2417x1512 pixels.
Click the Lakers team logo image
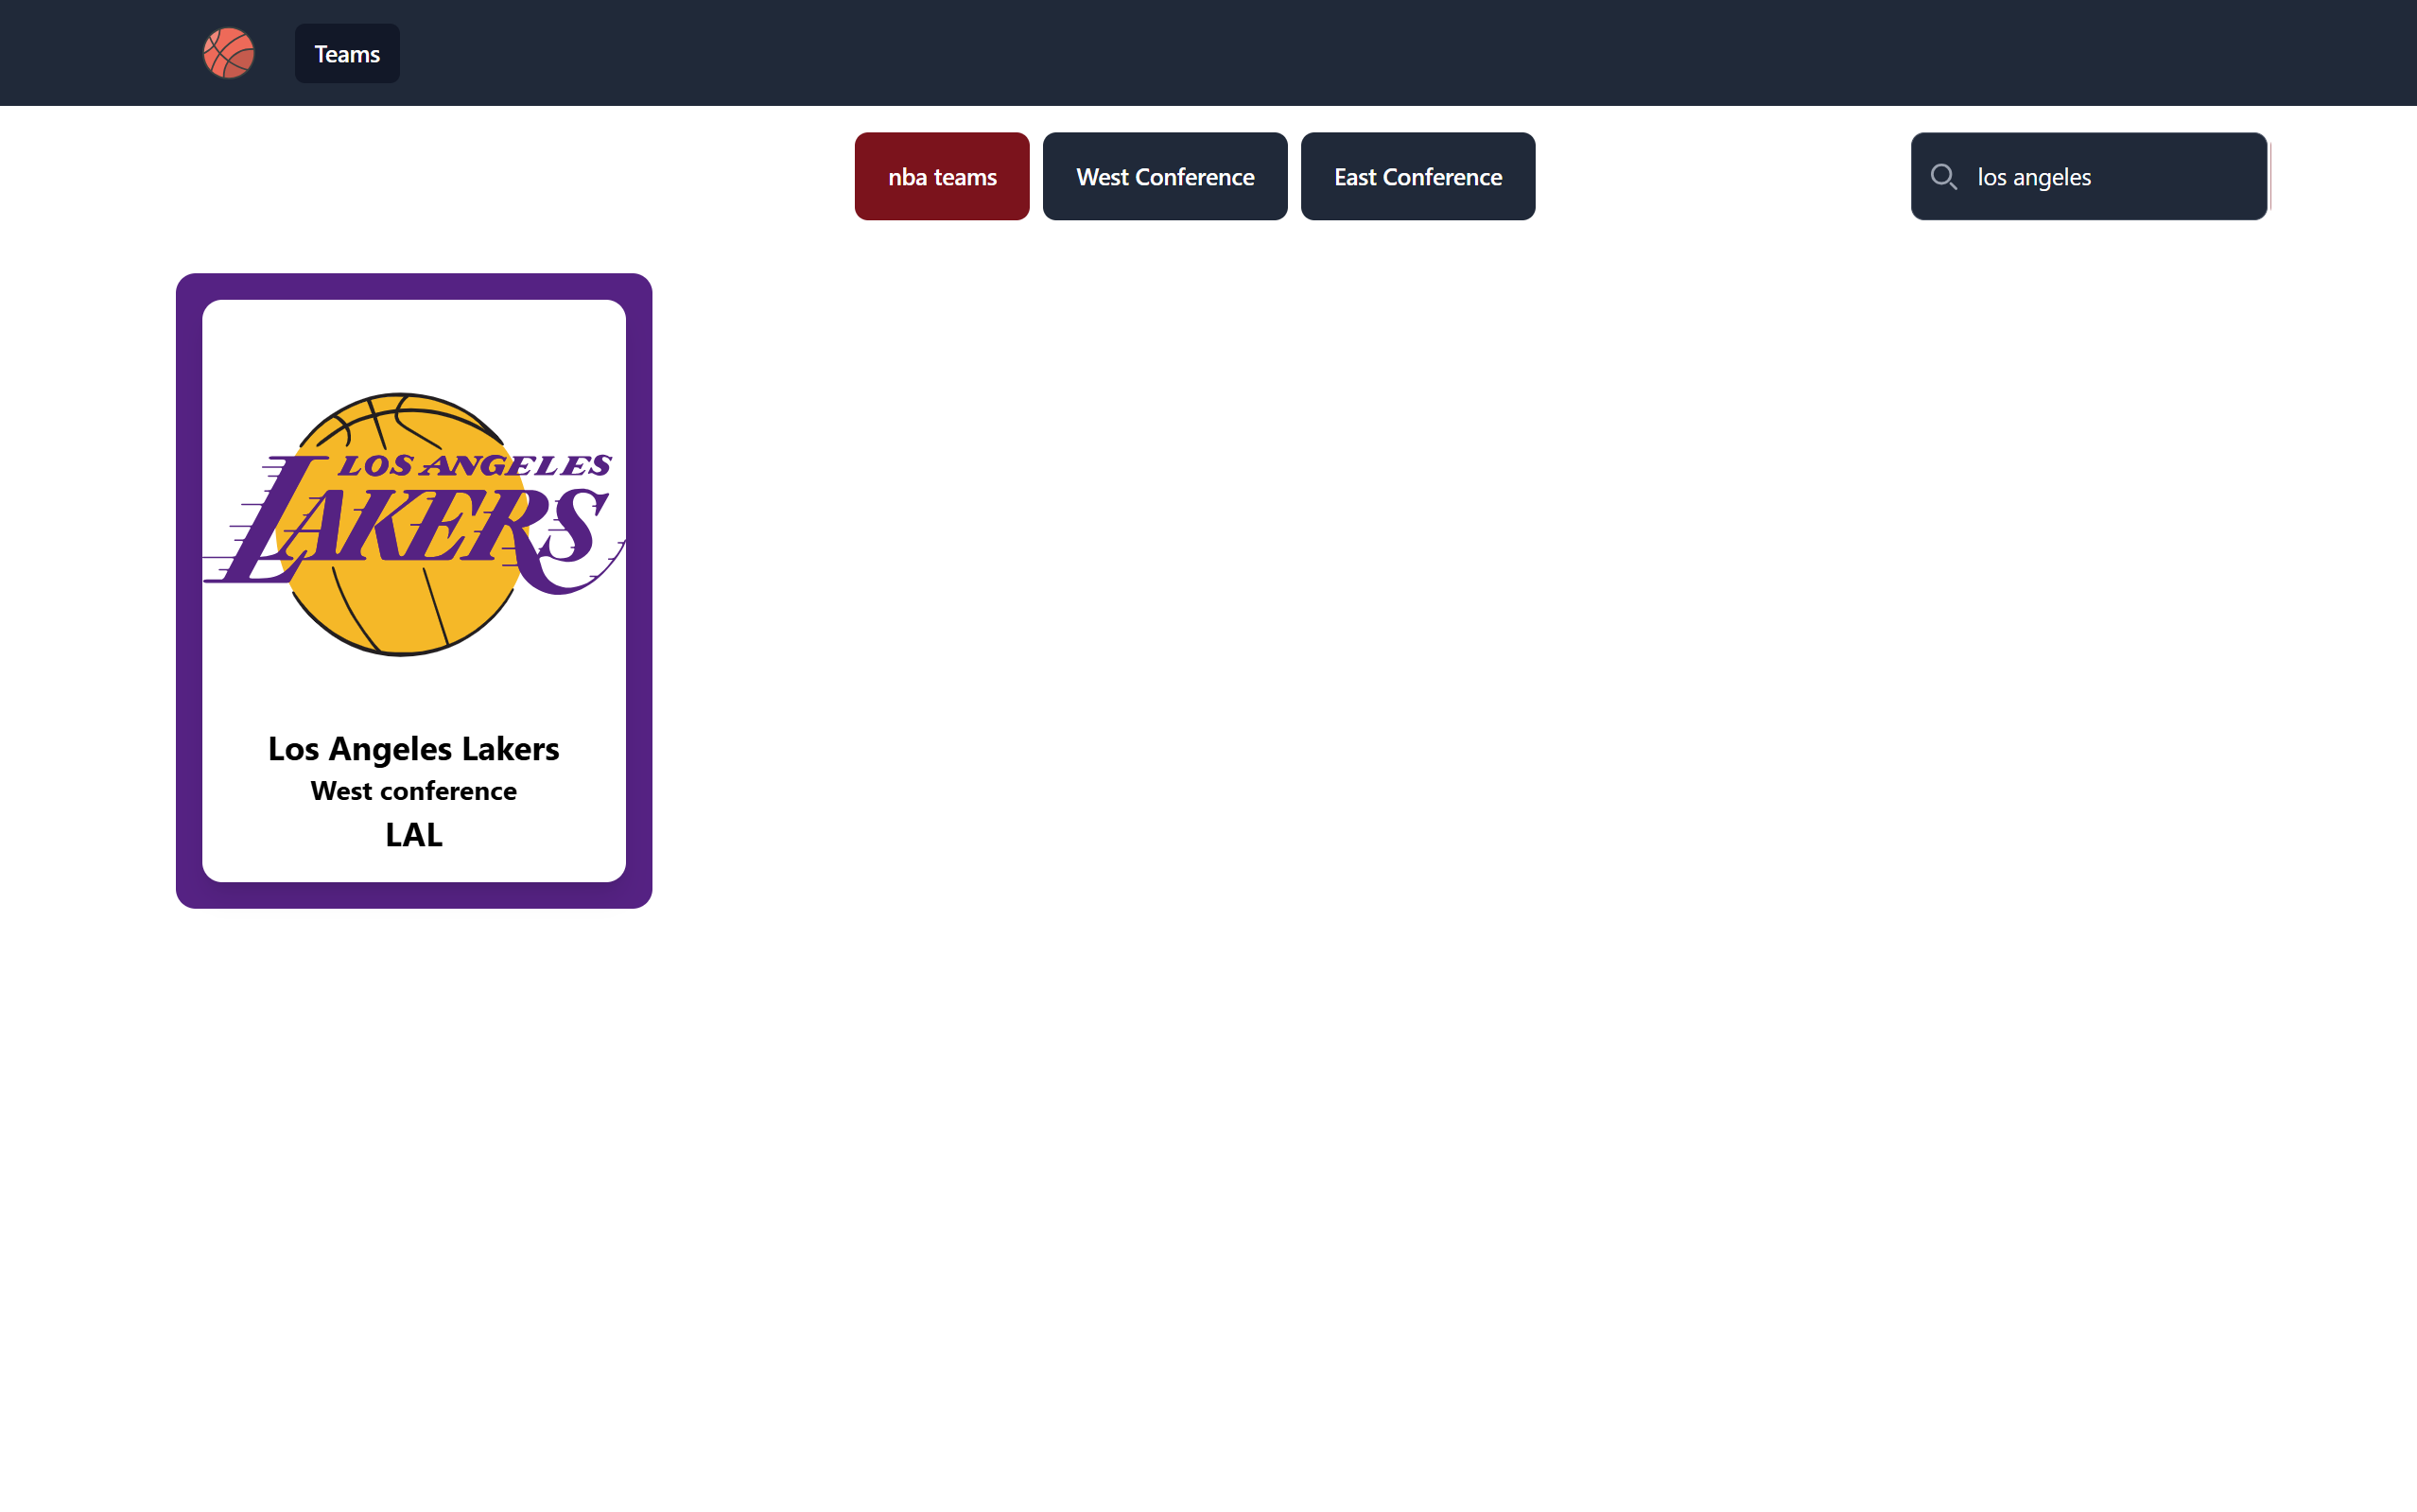[413, 523]
